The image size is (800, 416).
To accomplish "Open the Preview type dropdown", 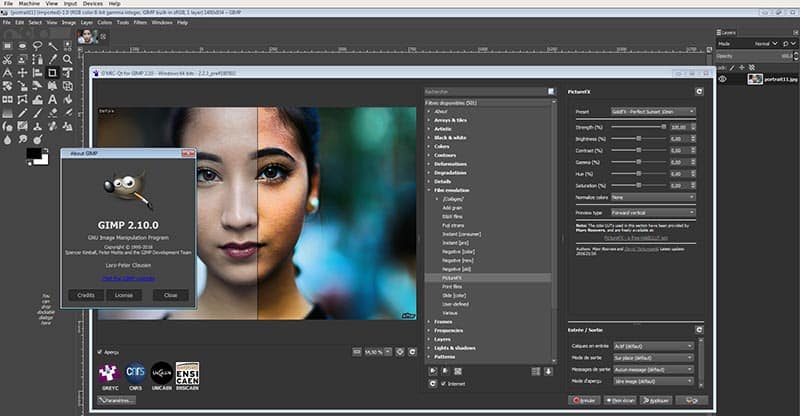I will pyautogui.click(x=653, y=212).
